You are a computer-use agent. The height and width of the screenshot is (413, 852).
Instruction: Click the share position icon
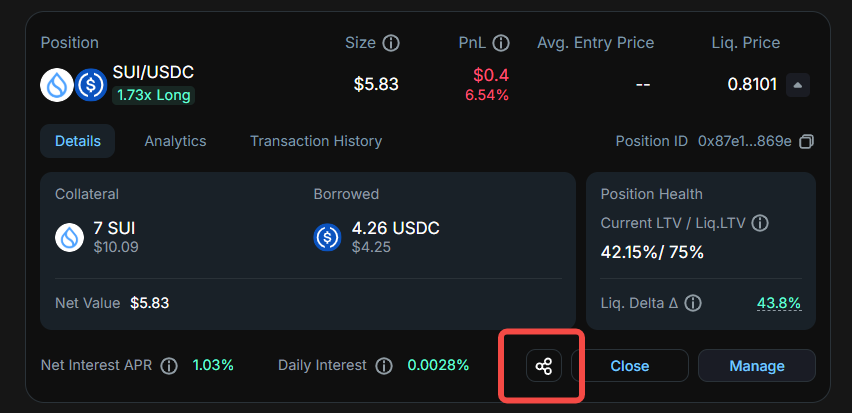click(x=544, y=366)
